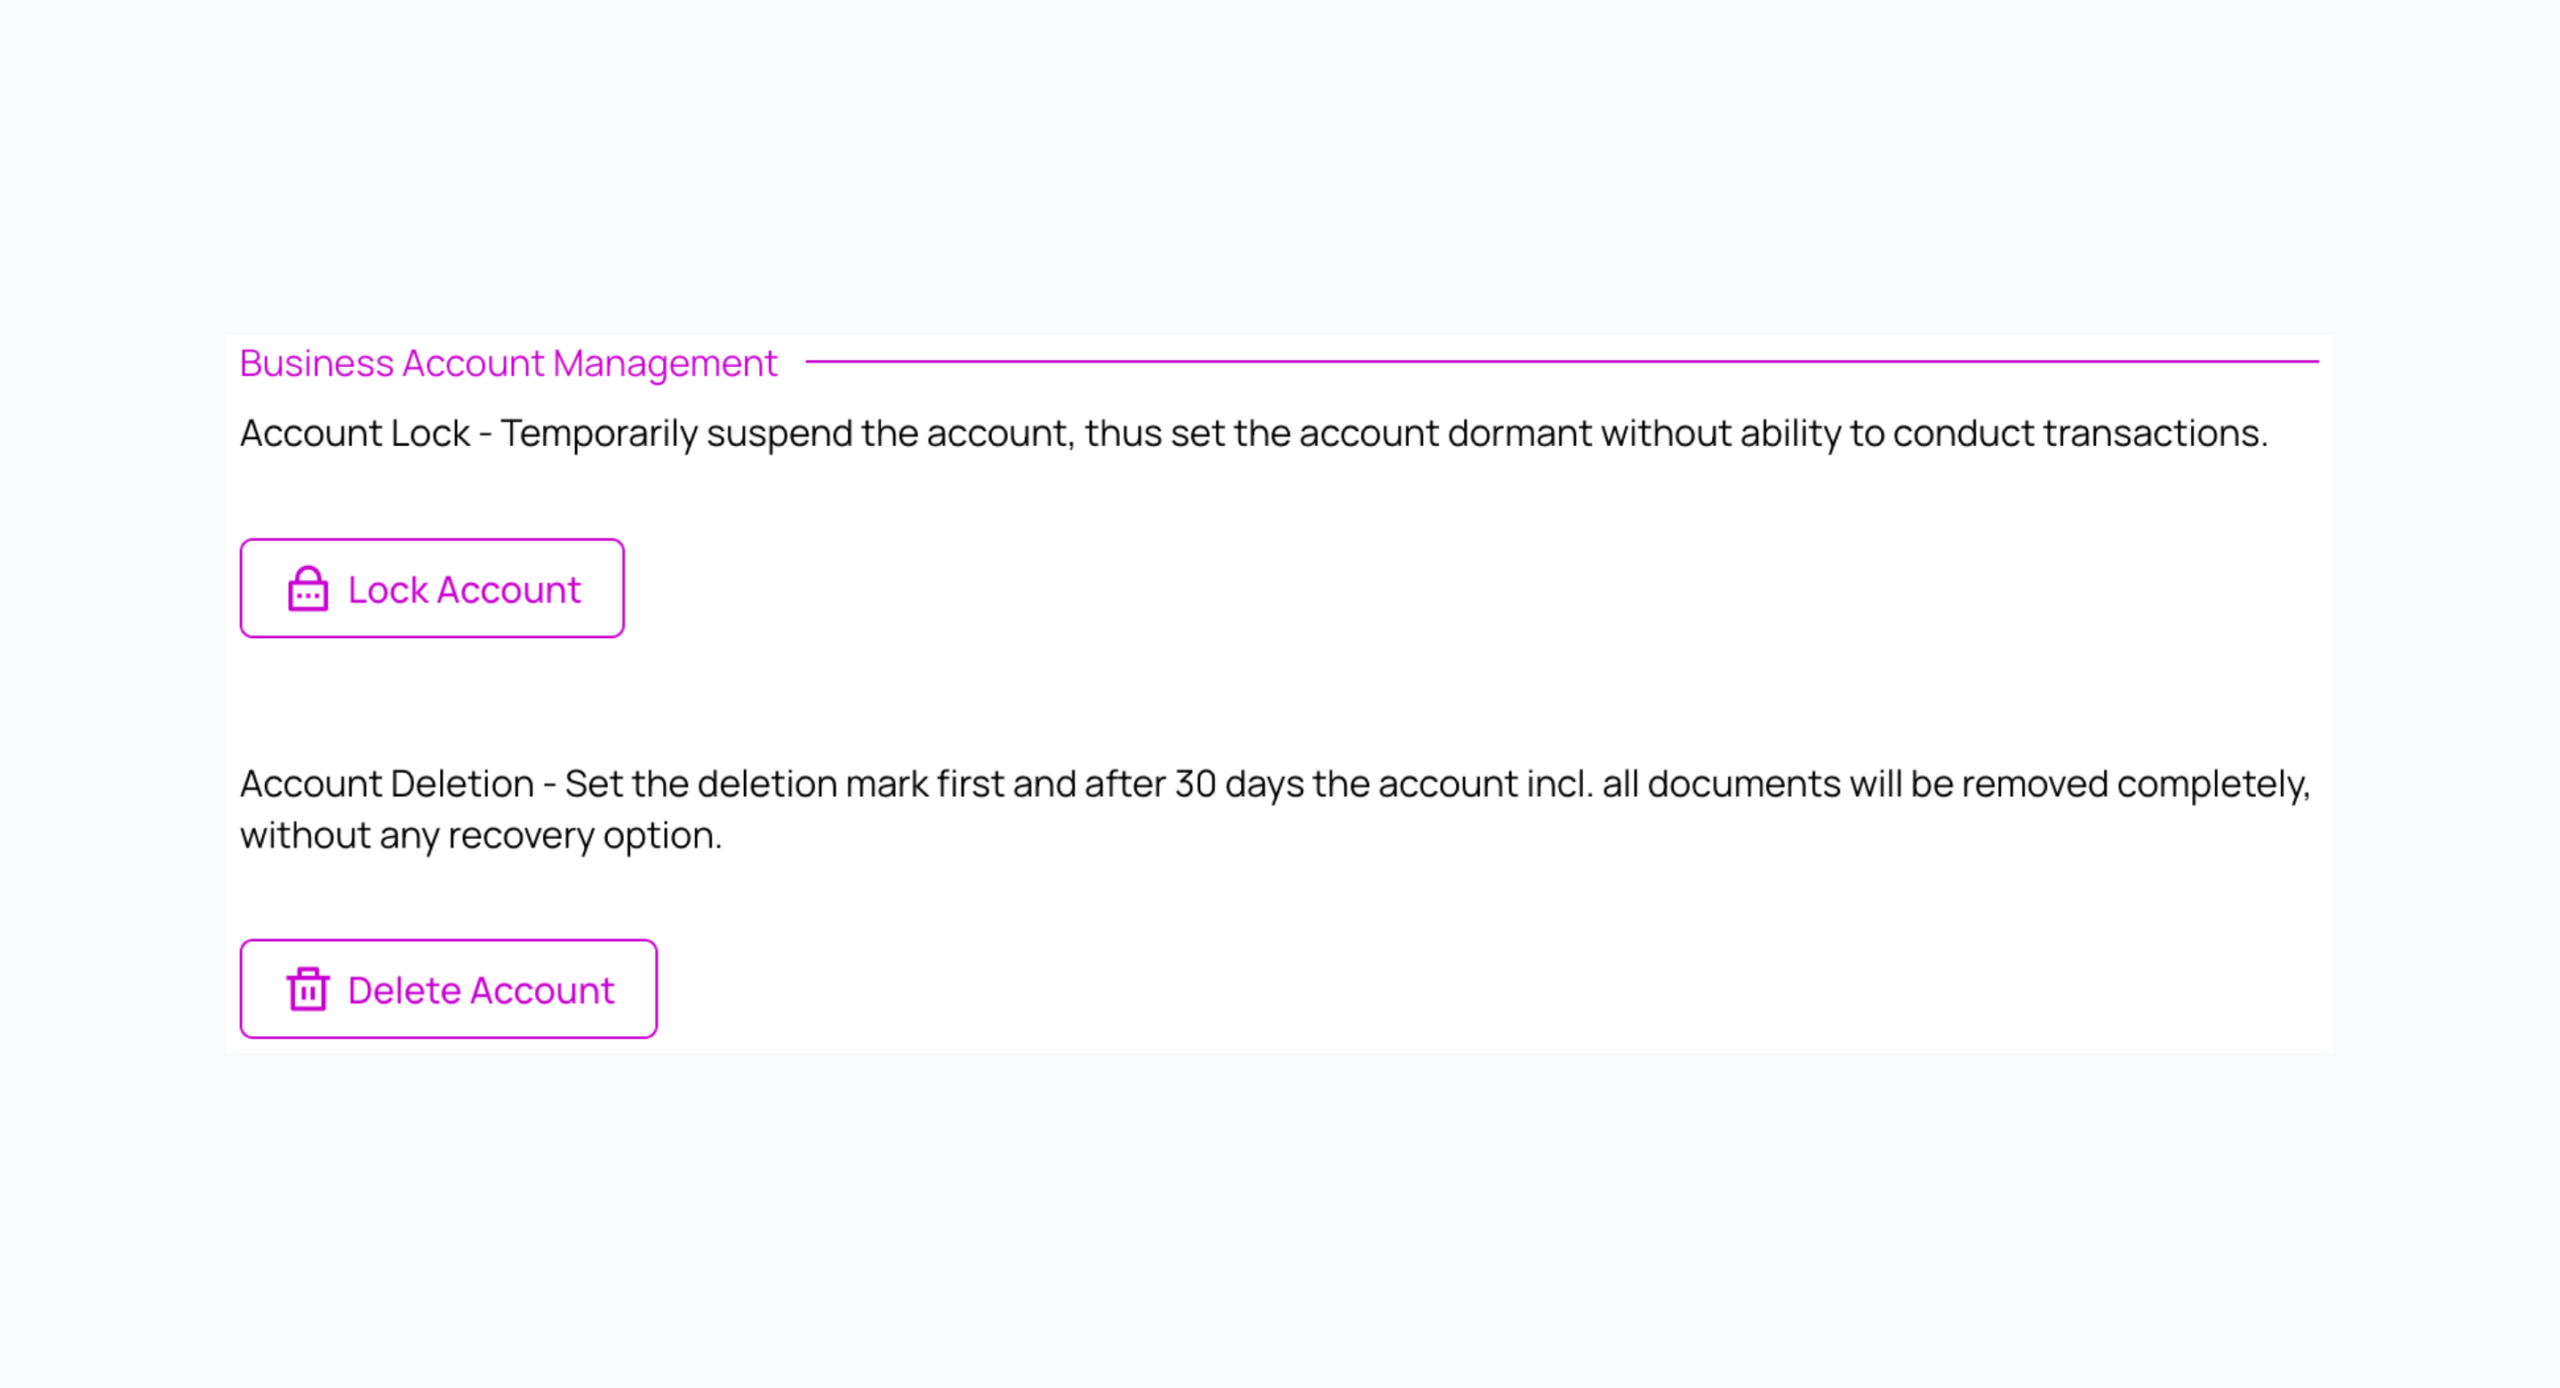Click the trash can icon in Delete Account
The image size is (2560, 1388).
[x=308, y=989]
